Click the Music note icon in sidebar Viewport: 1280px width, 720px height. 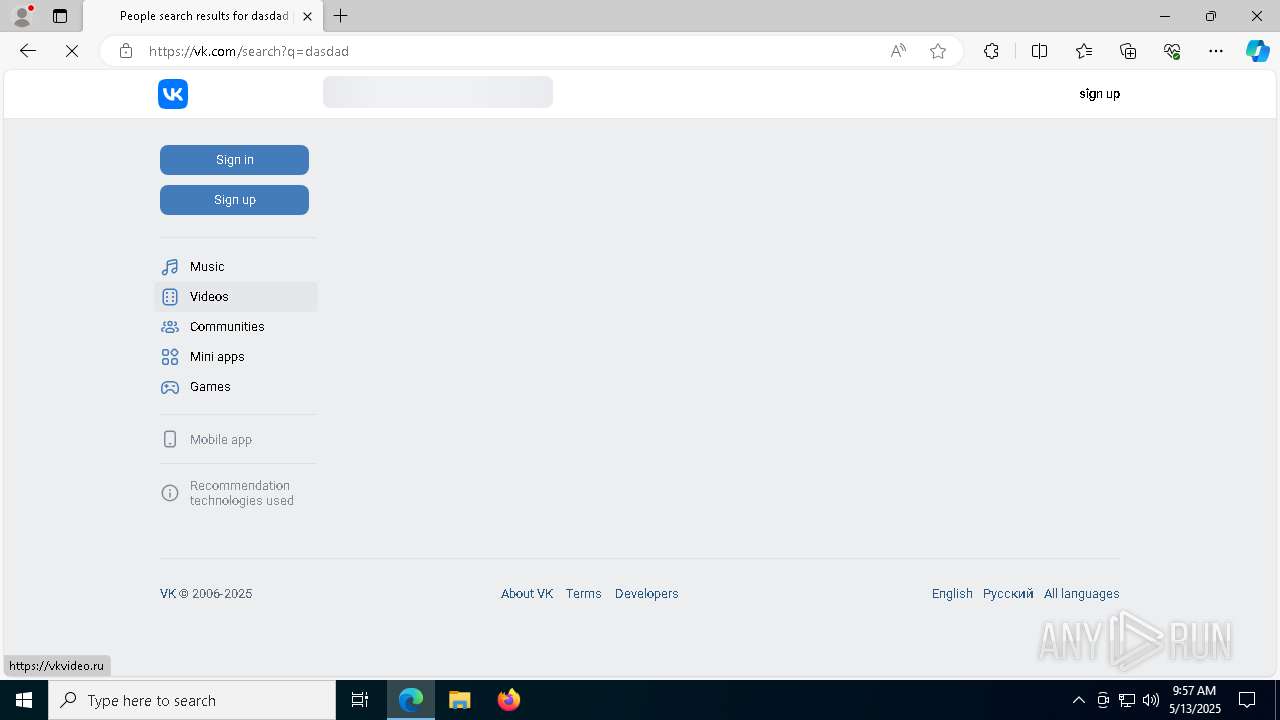[170, 267]
